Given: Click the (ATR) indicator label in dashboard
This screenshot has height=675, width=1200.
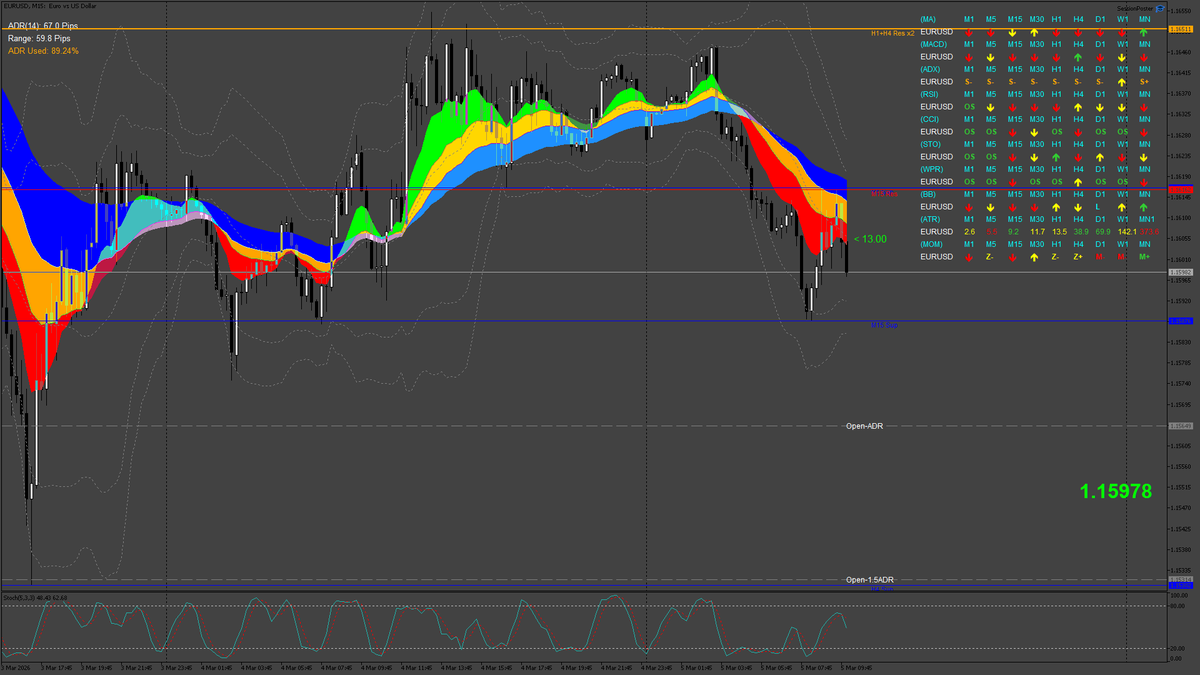Looking at the screenshot, I should (x=931, y=219).
